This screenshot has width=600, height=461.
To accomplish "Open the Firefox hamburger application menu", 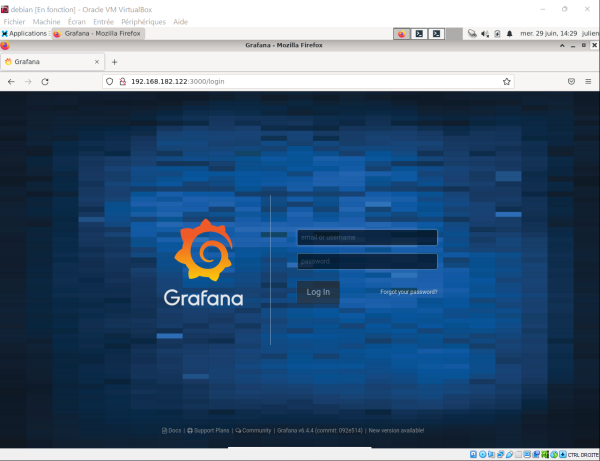I will pyautogui.click(x=588, y=81).
